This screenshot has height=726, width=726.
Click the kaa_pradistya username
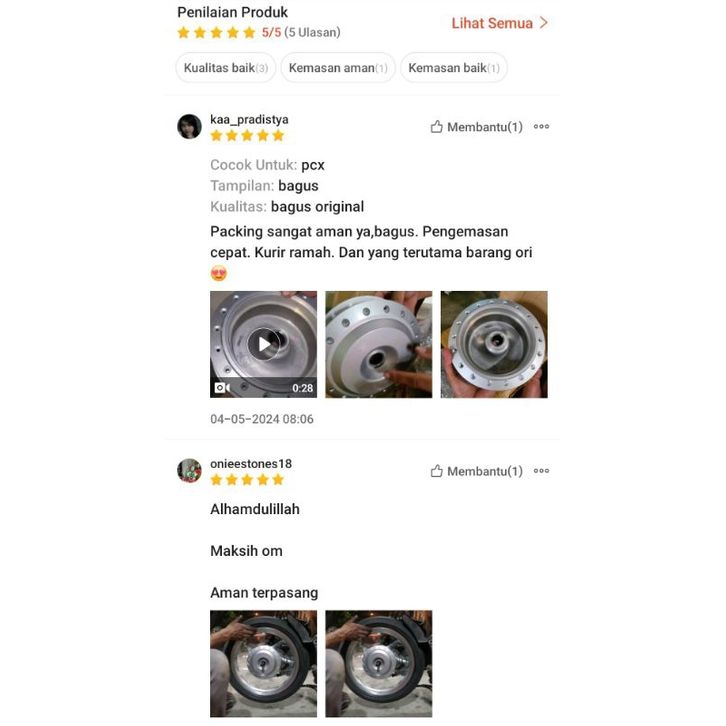(249, 119)
